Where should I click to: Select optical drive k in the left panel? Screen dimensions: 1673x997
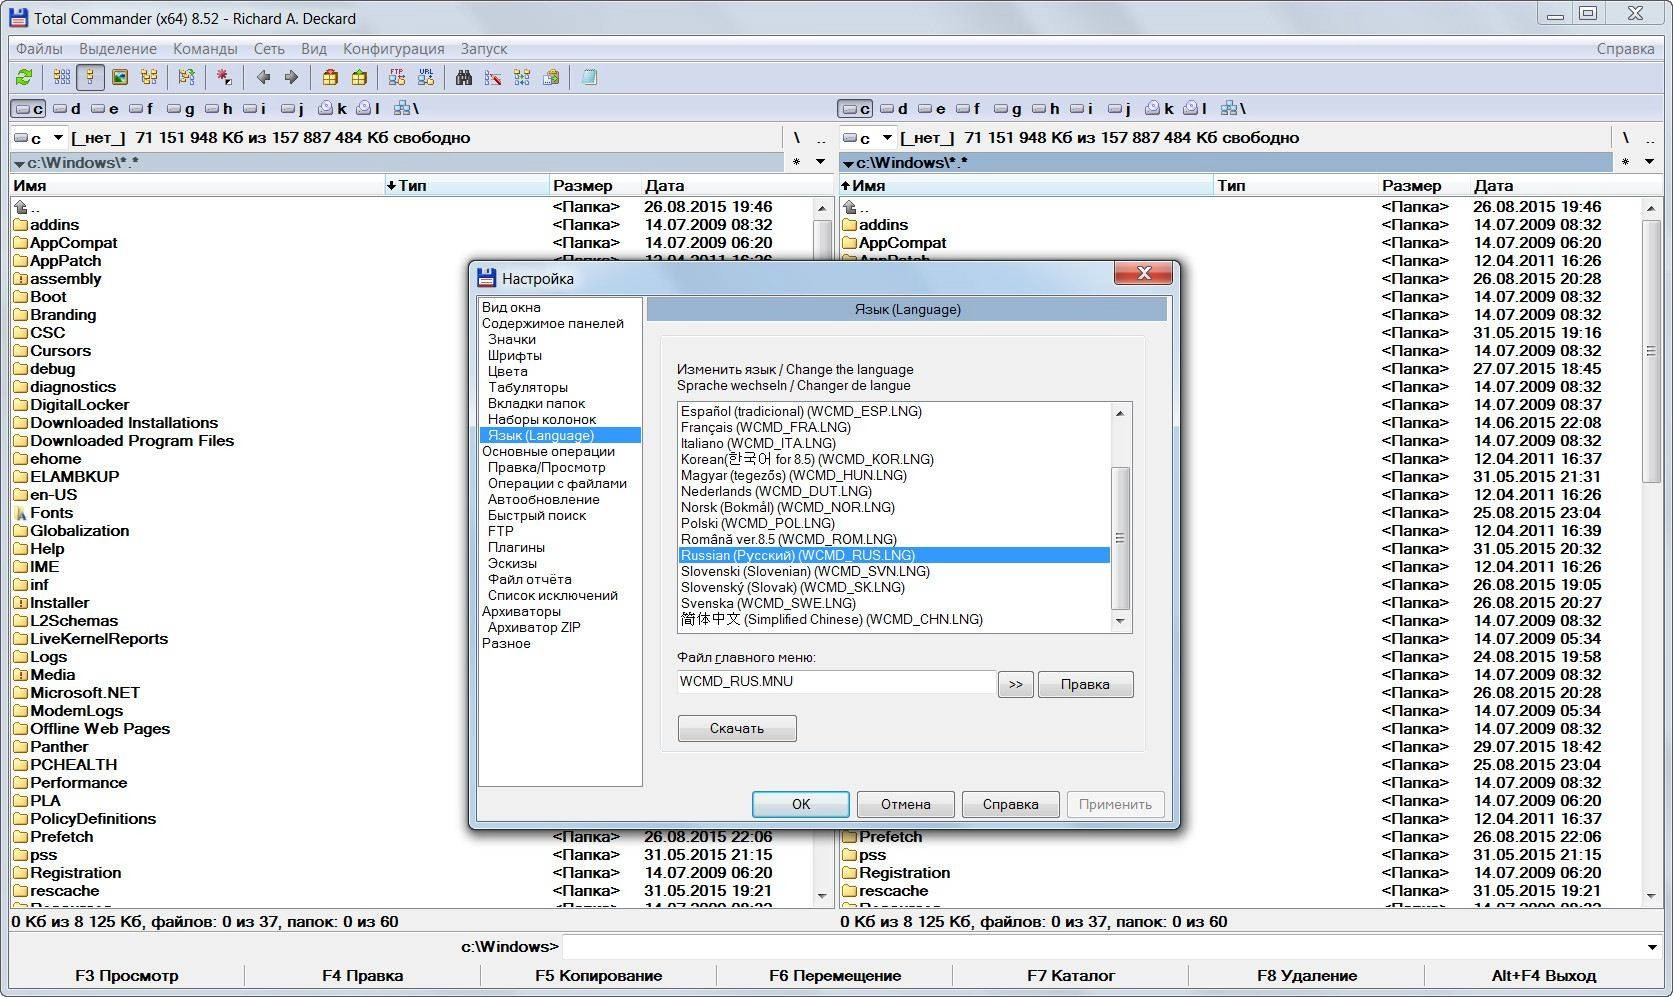click(x=333, y=108)
